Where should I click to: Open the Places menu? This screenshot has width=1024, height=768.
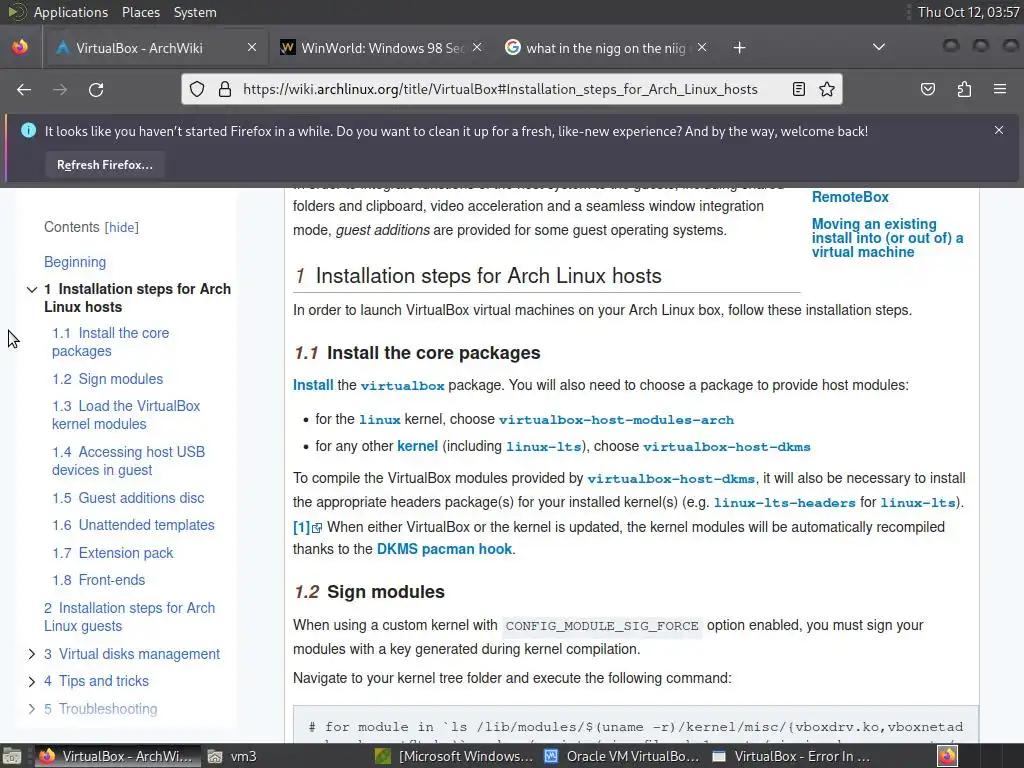tap(140, 12)
